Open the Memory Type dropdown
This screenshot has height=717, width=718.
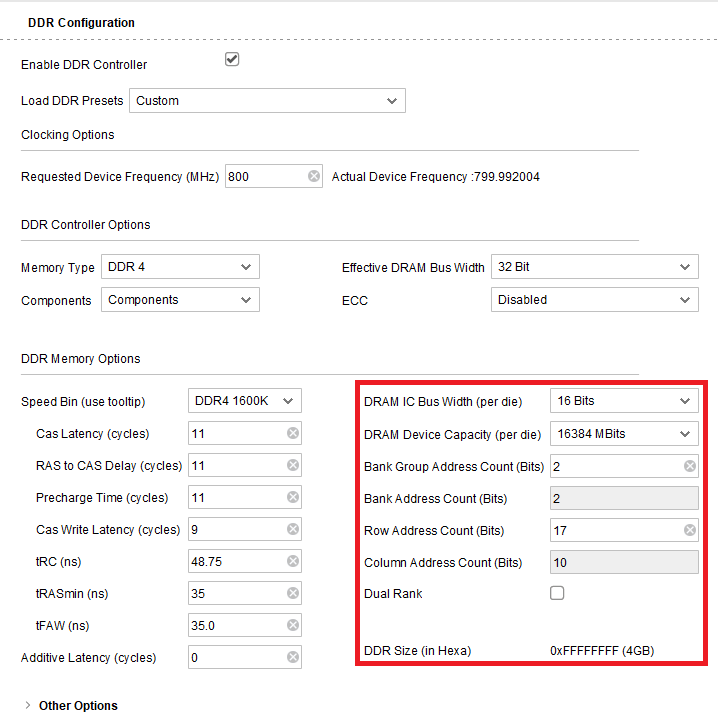180,266
